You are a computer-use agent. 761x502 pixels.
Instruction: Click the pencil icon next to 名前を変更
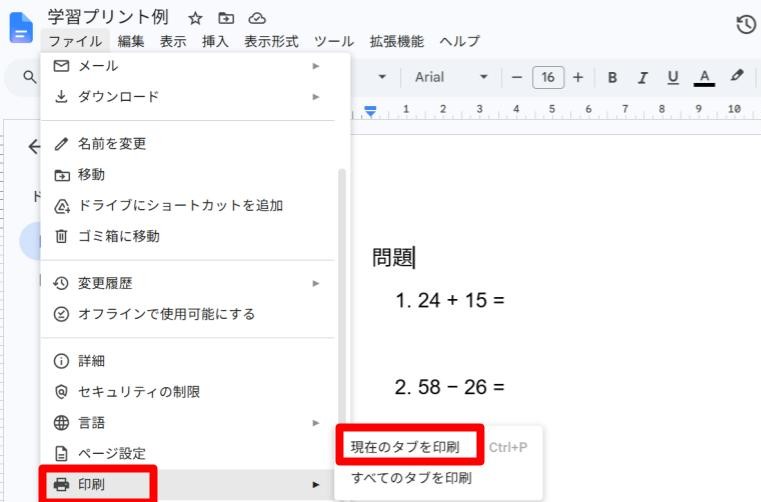coord(61,144)
